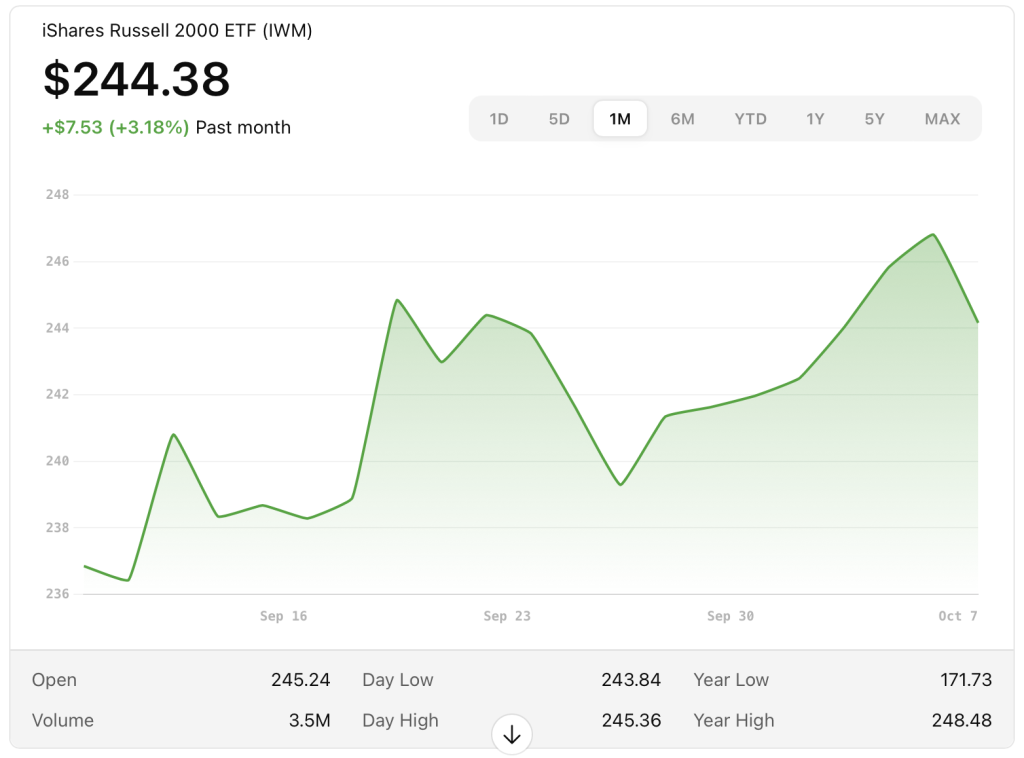Switch chart to 1D range
Viewport: 1024px width, 758px height.
tap(499, 119)
